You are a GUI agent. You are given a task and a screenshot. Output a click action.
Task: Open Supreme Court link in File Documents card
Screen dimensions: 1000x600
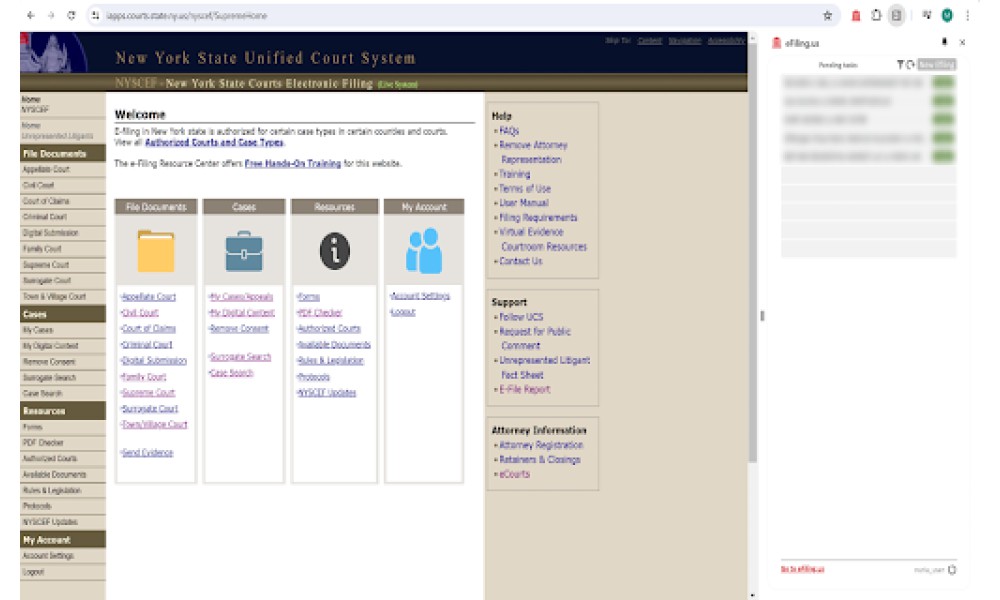coord(148,393)
